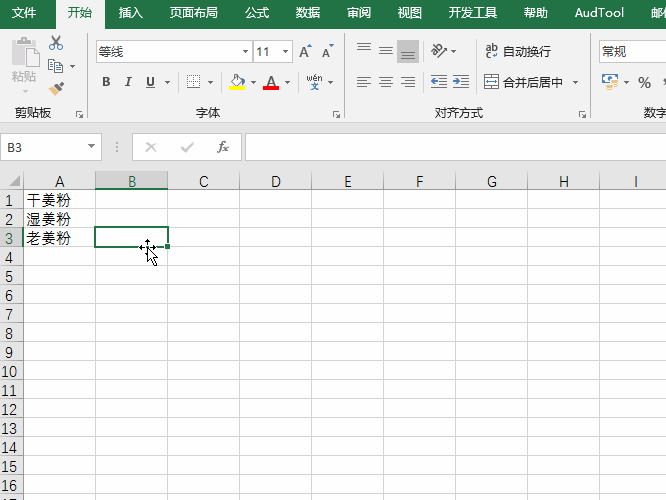
Task: Open the fill color dropdown arrow
Action: point(254,82)
